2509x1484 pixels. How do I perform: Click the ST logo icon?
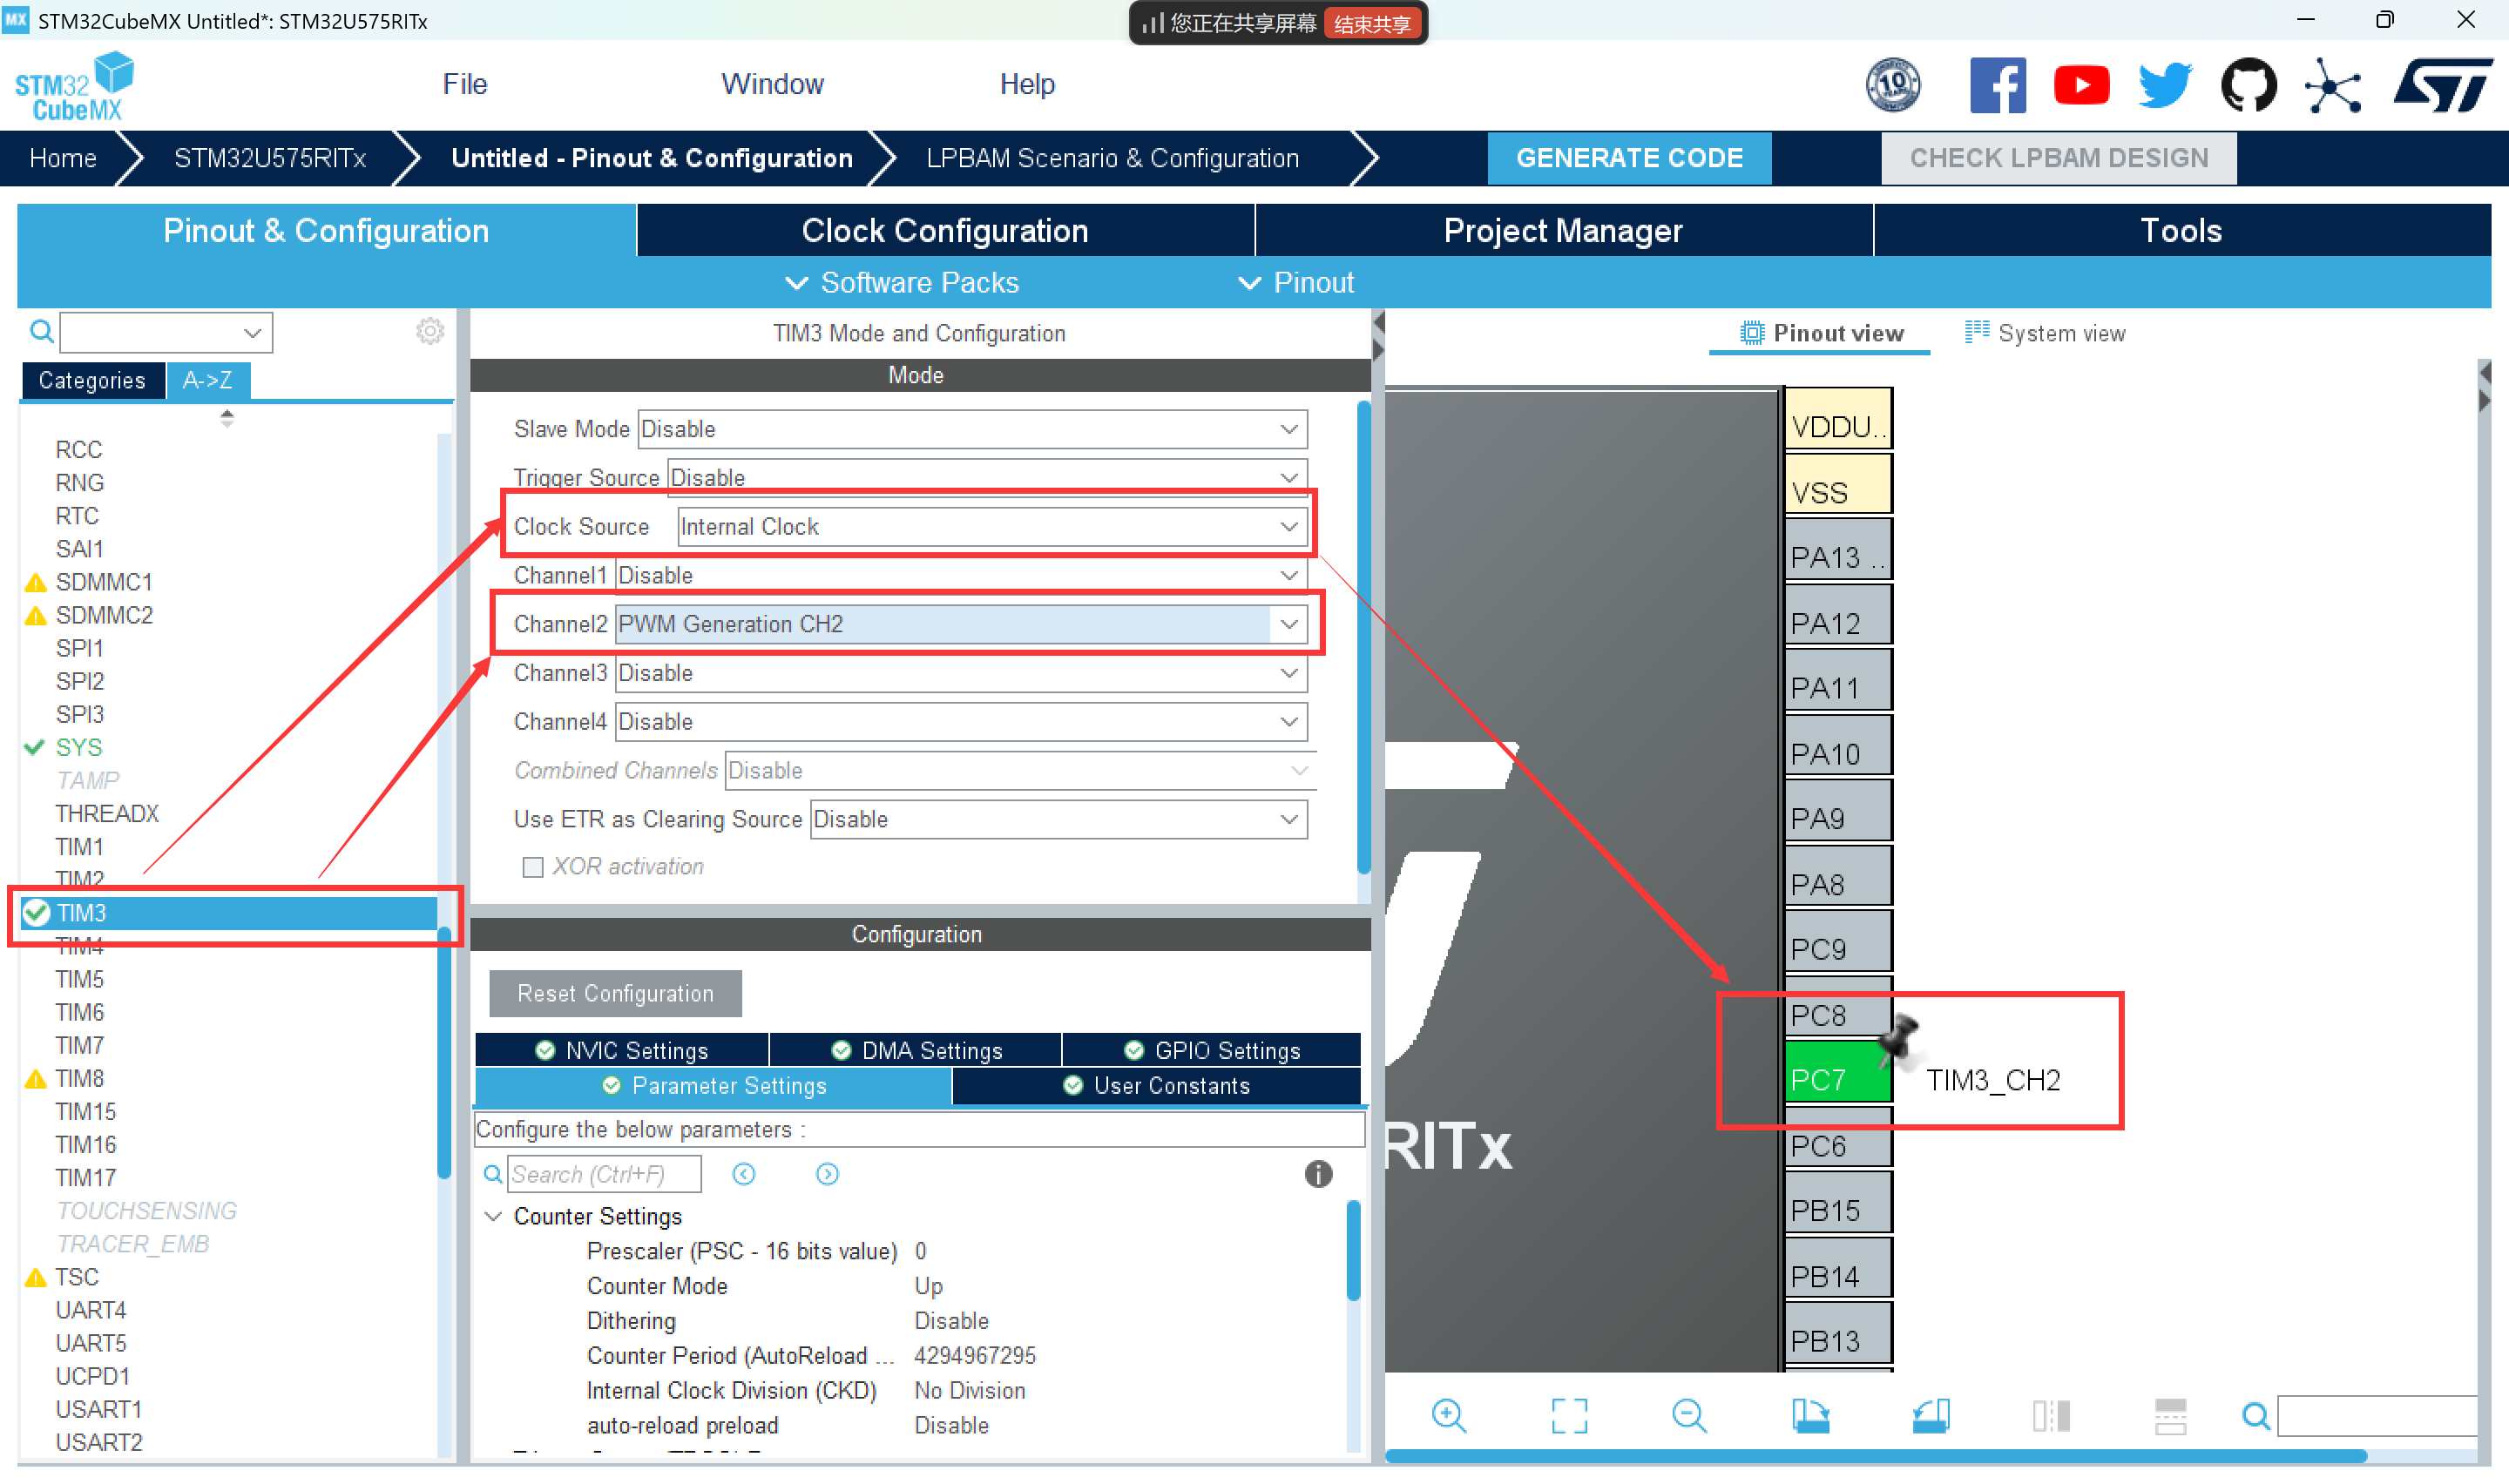click(x=2442, y=85)
